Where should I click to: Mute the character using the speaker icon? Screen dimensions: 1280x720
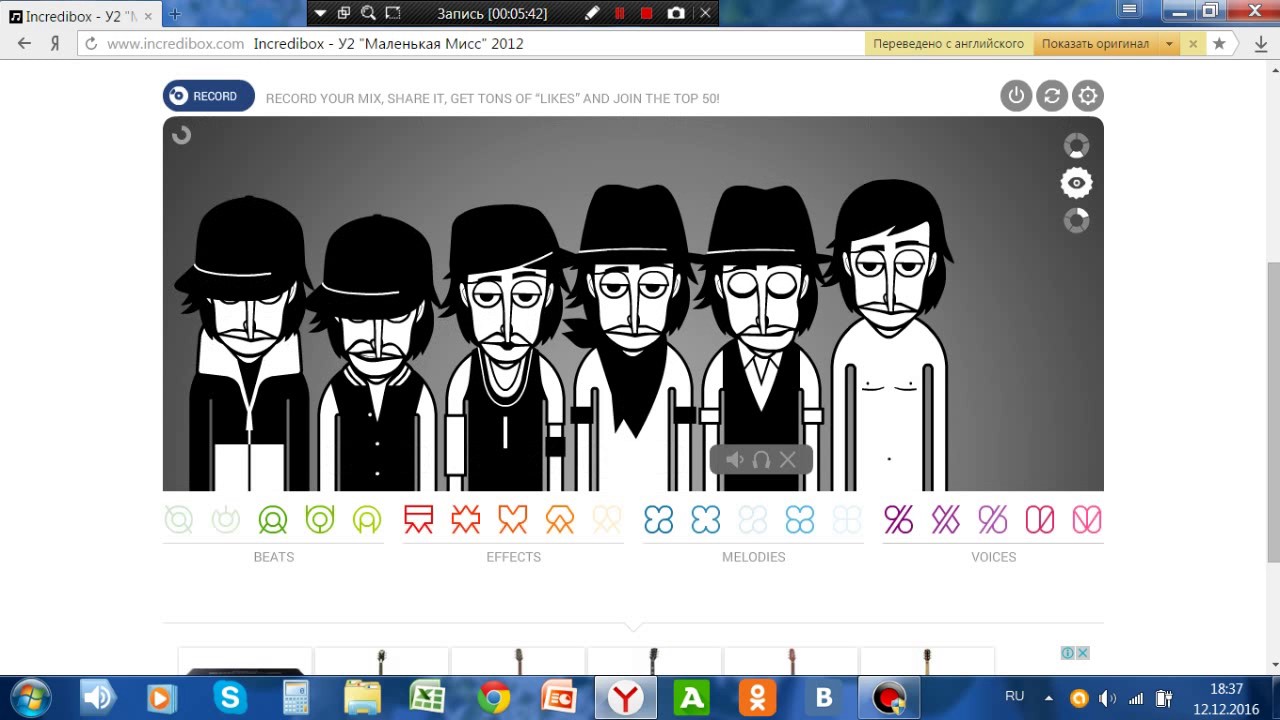(734, 460)
